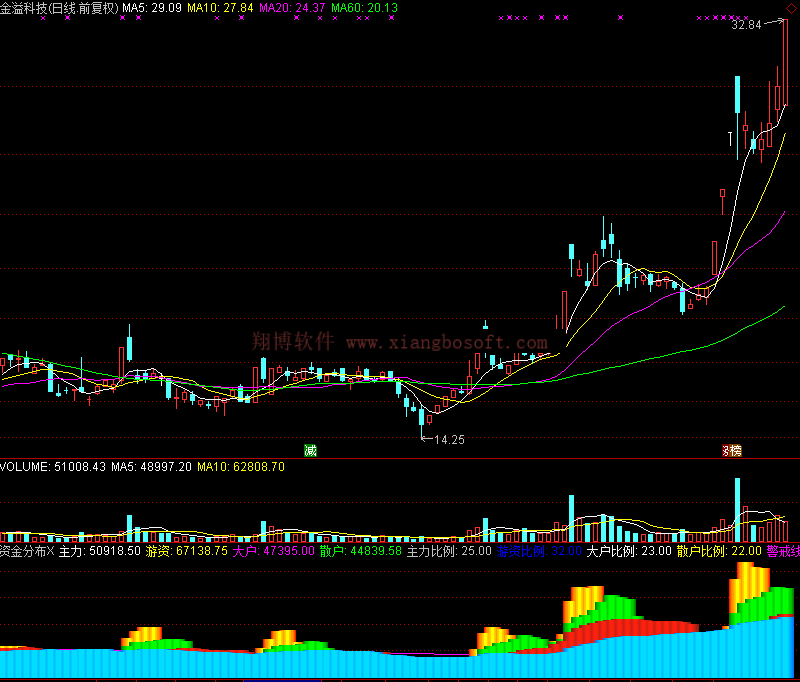Click the green 减 marker below the chart
This screenshot has height=682, width=800.
310,450
